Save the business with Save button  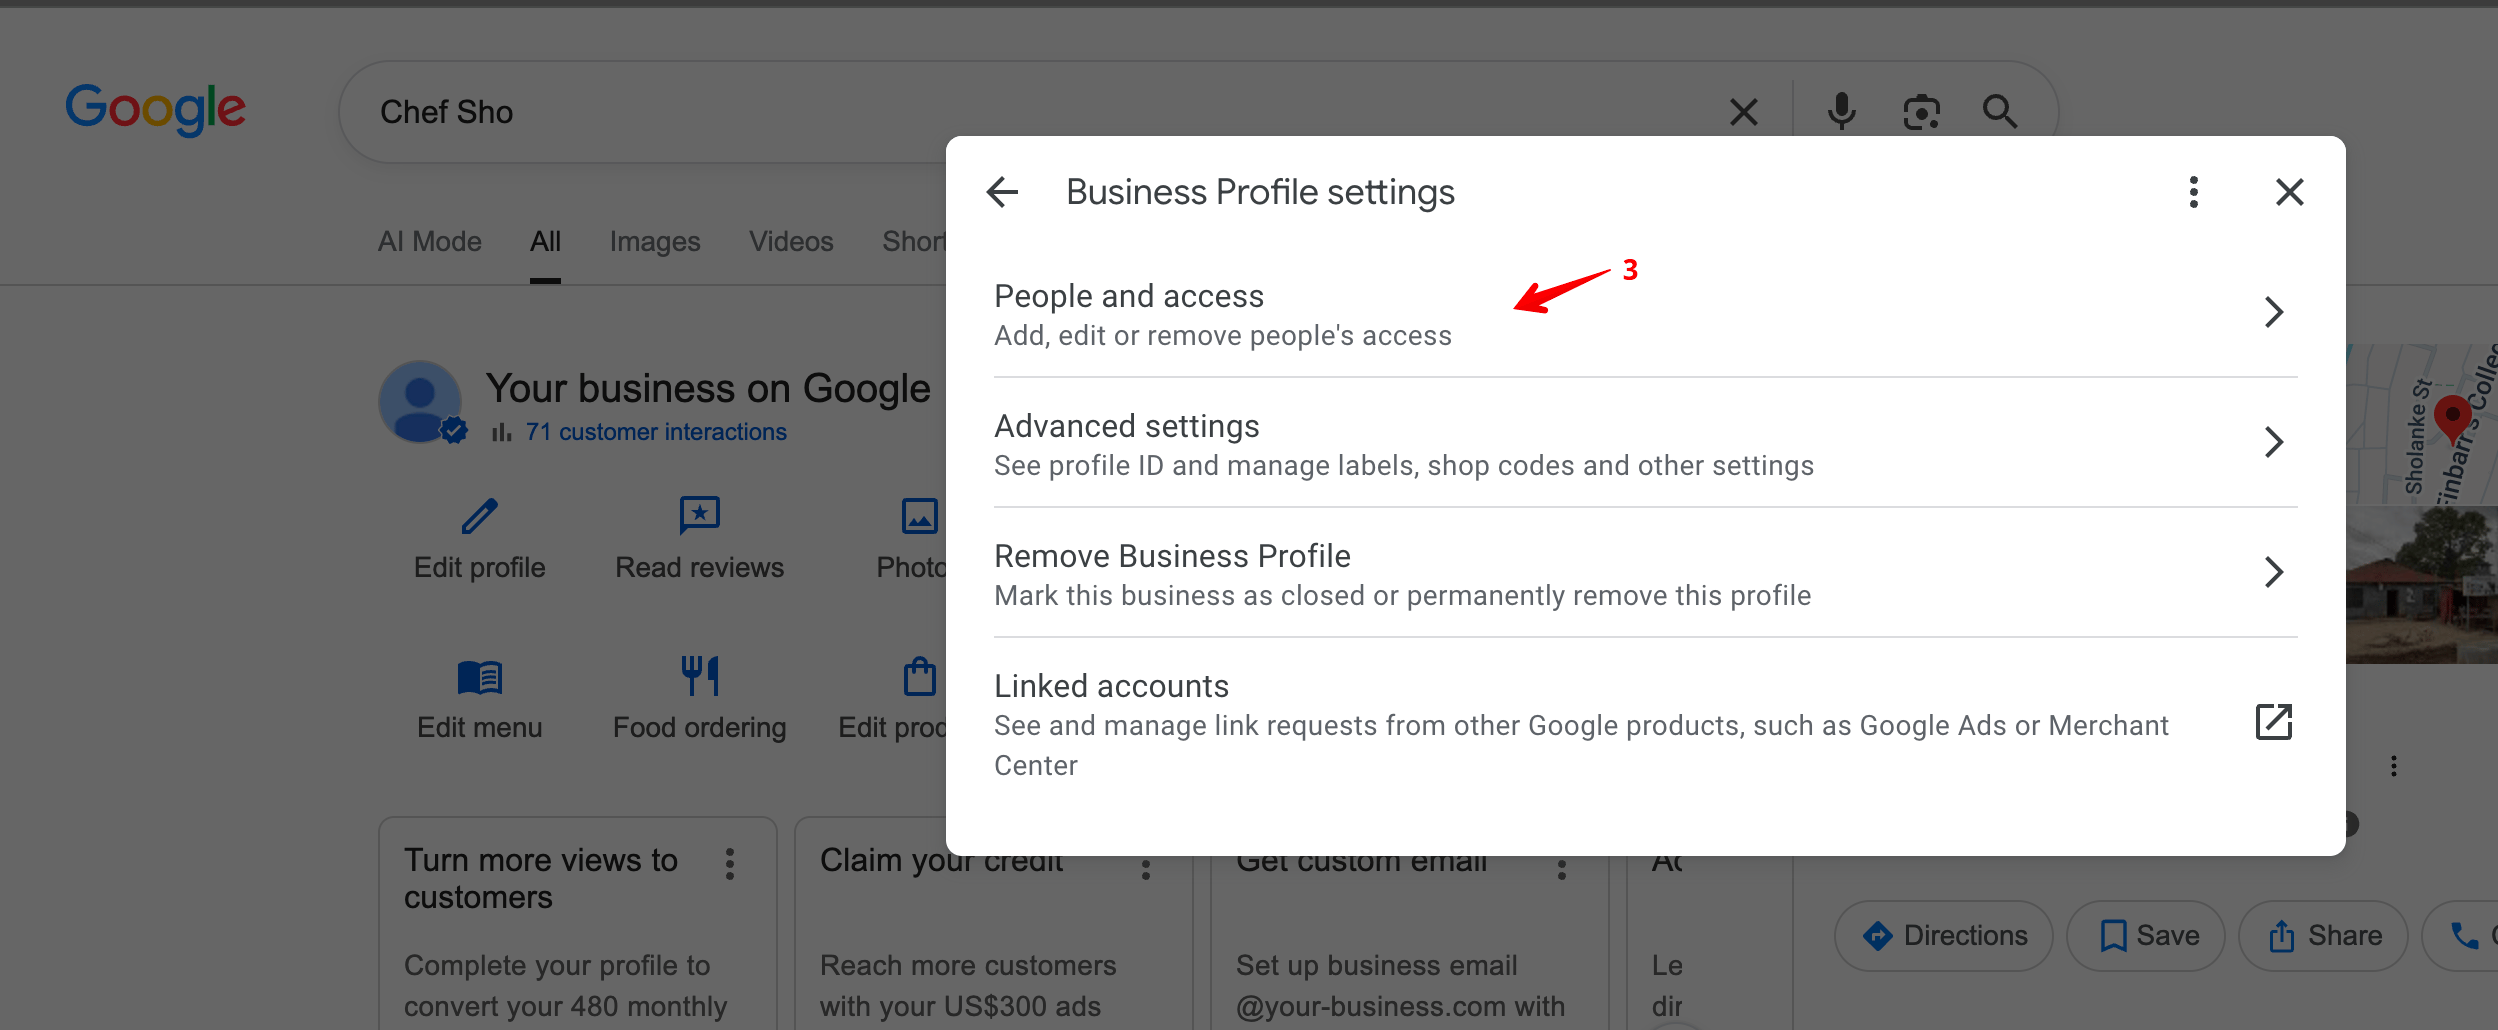pyautogui.click(x=2146, y=936)
